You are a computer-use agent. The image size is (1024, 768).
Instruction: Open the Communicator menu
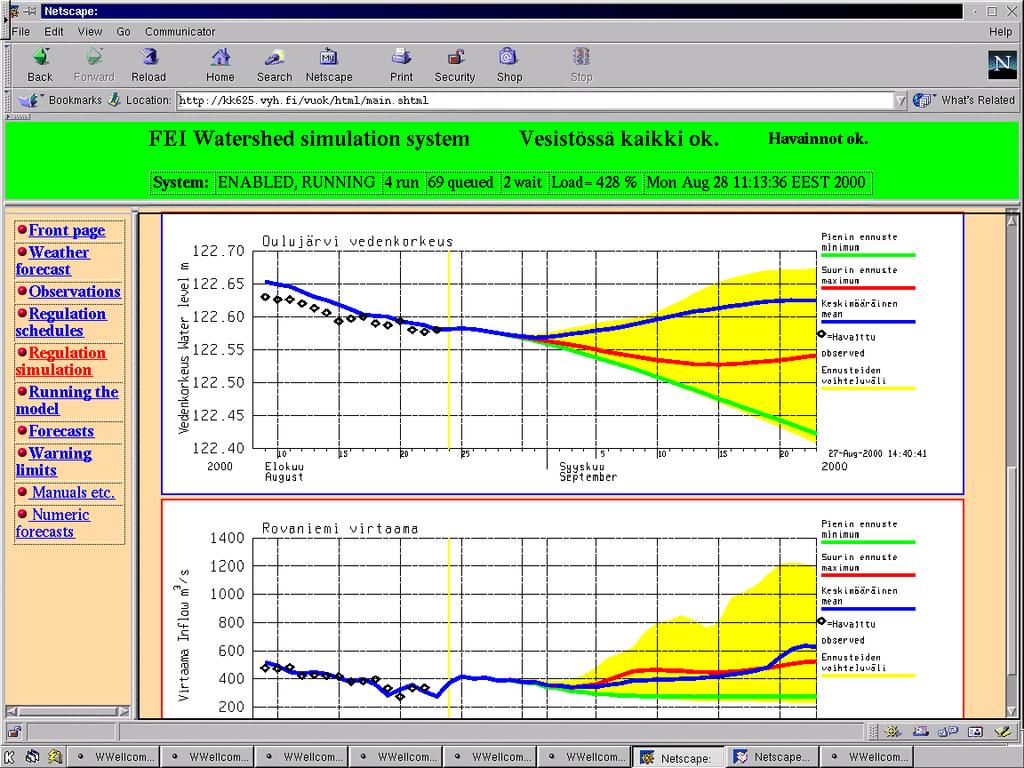(180, 31)
